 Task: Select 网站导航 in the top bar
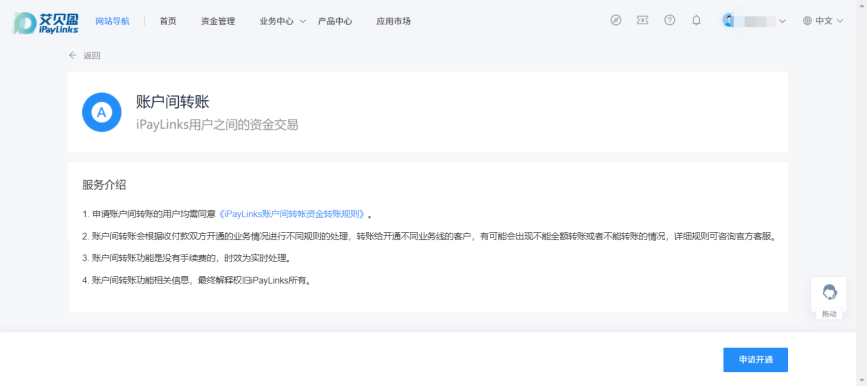click(x=113, y=21)
